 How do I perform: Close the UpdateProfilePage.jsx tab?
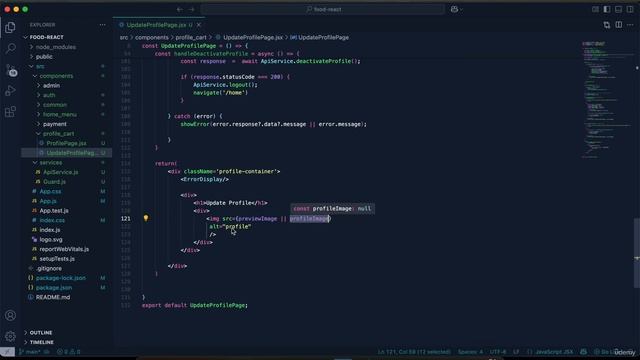click(199, 25)
